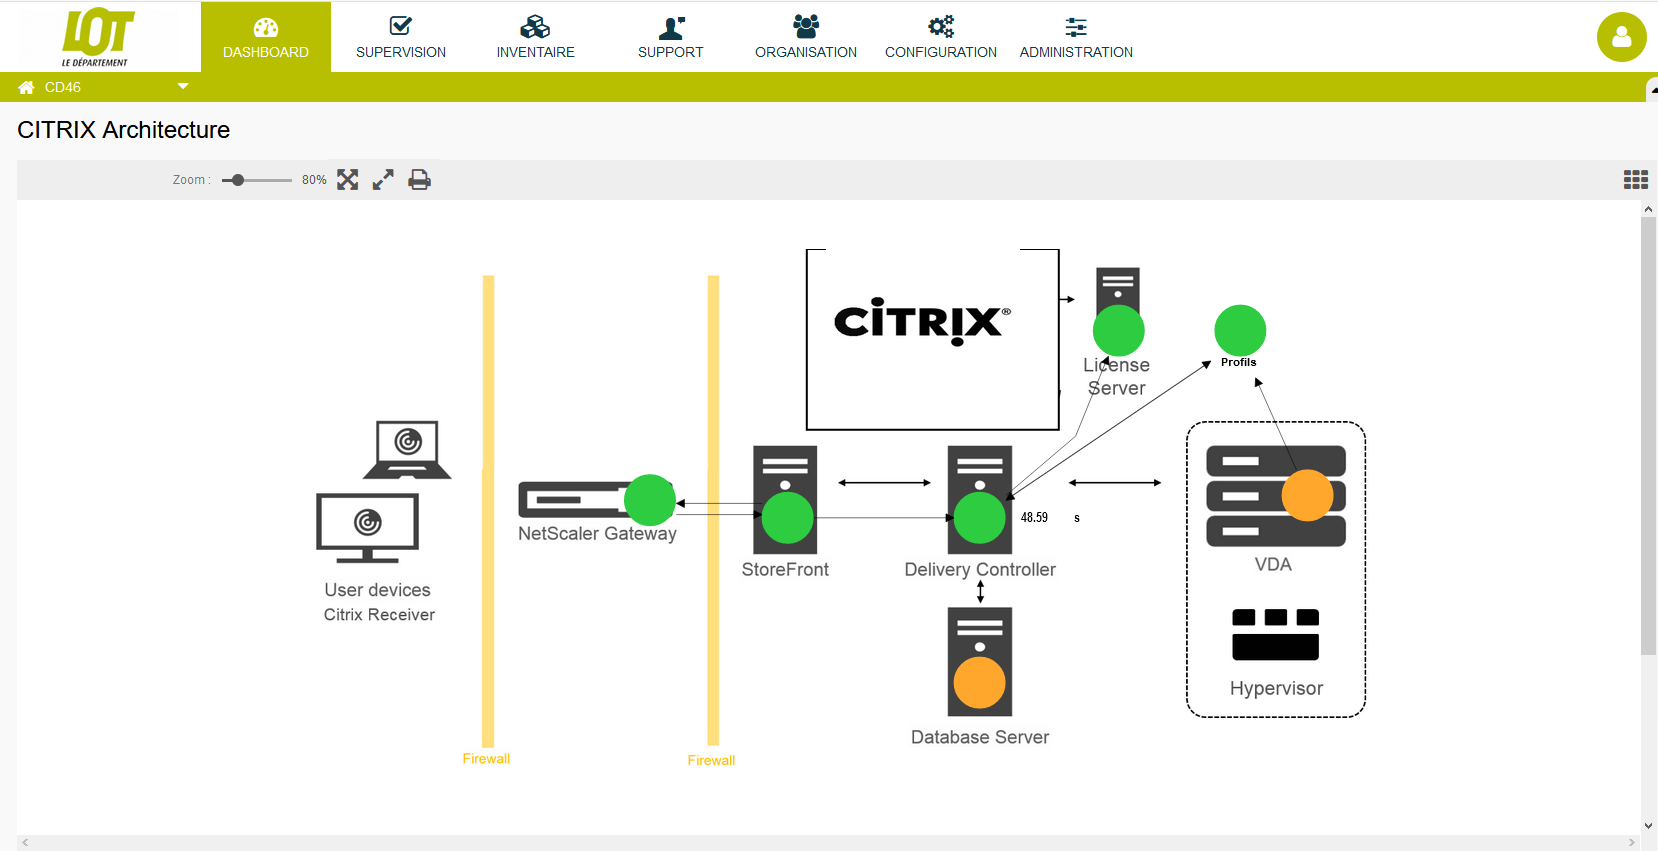
Task: Adjust the zoom slider handle
Action: pyautogui.click(x=238, y=180)
